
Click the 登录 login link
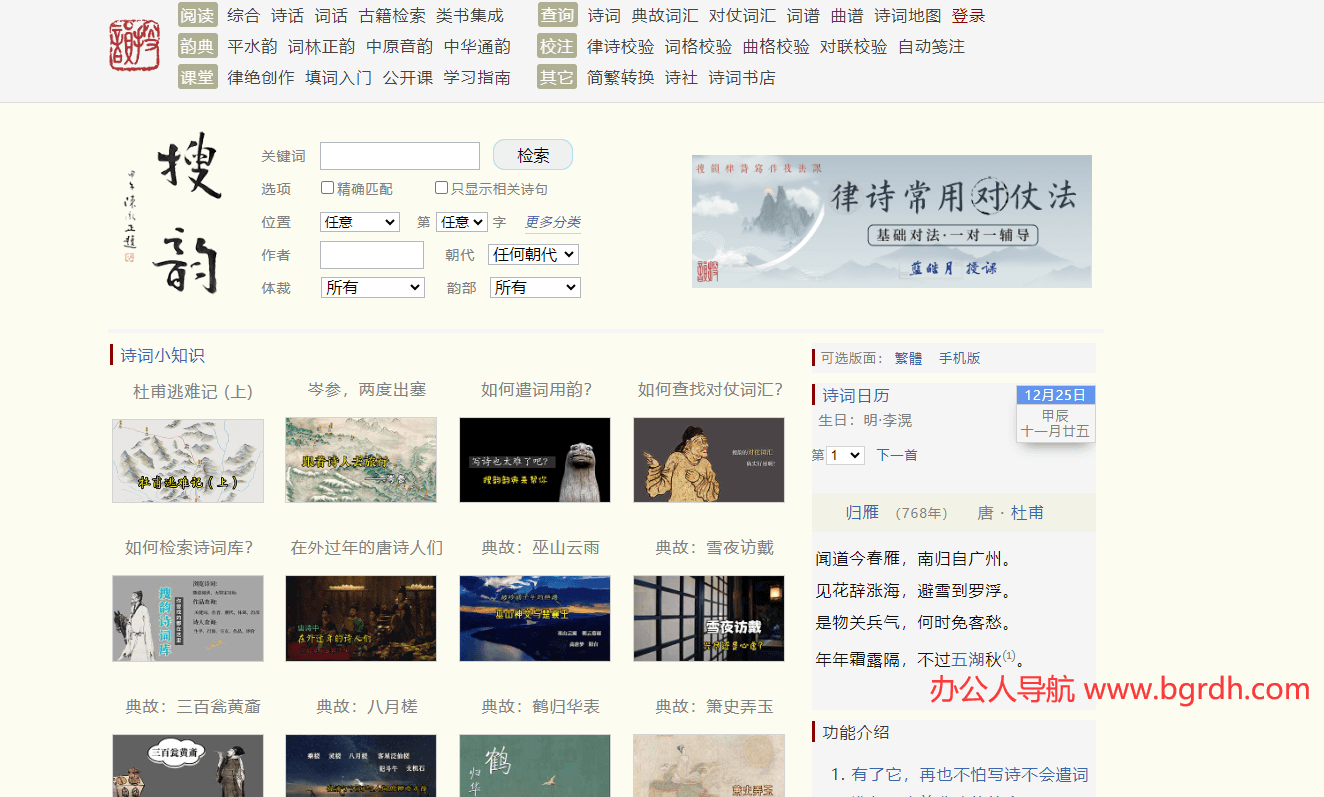(969, 15)
